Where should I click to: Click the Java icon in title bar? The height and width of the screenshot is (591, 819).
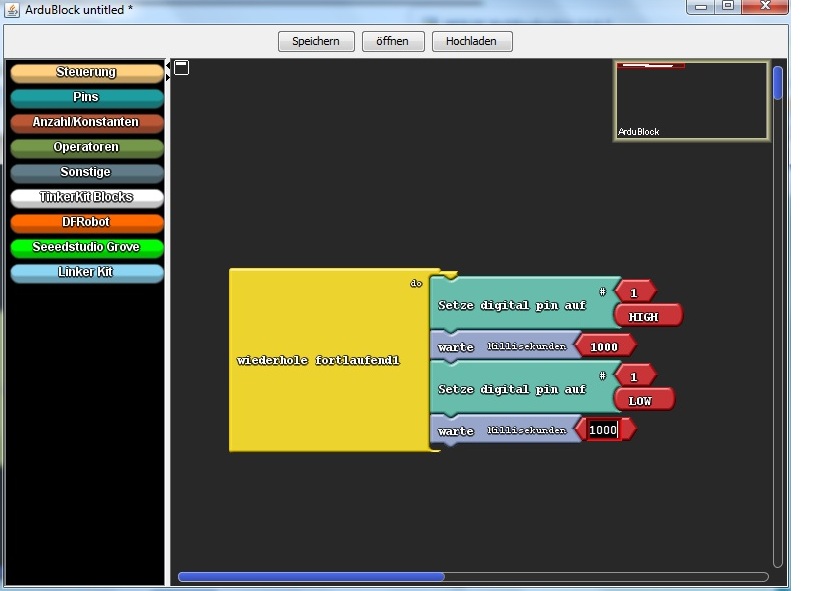click(x=11, y=9)
